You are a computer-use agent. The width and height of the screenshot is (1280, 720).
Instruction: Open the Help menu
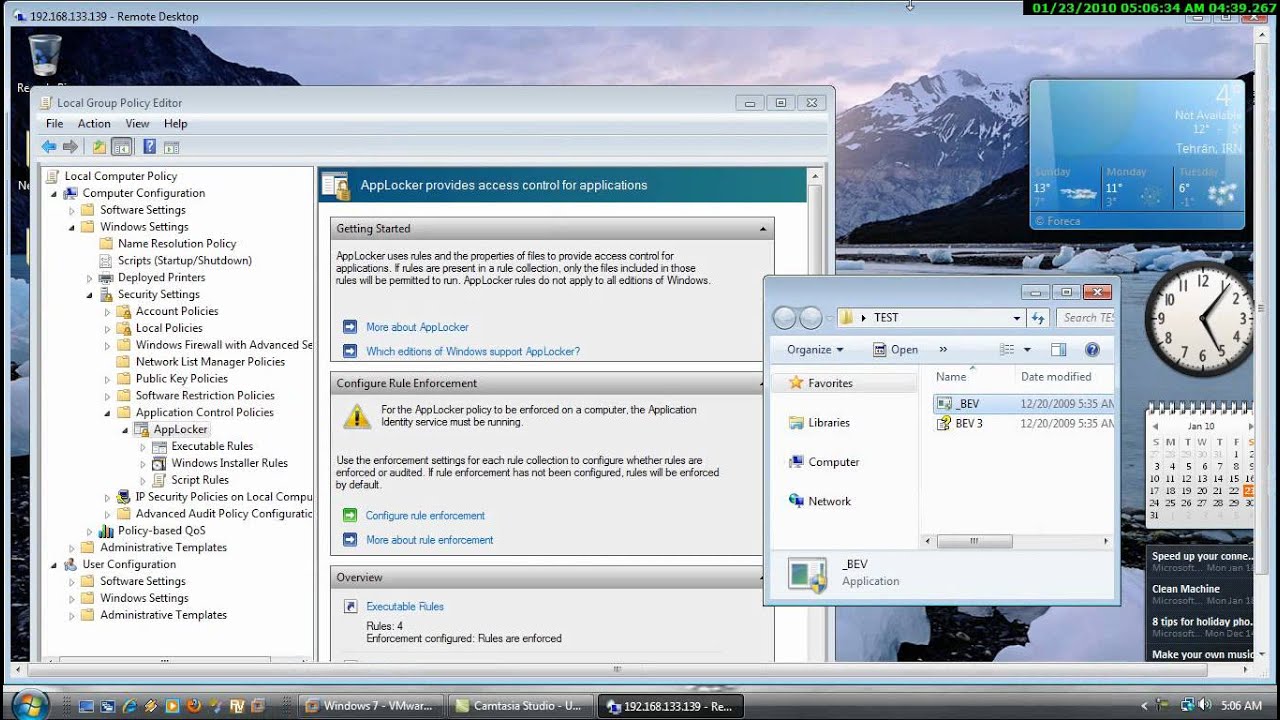[175, 124]
